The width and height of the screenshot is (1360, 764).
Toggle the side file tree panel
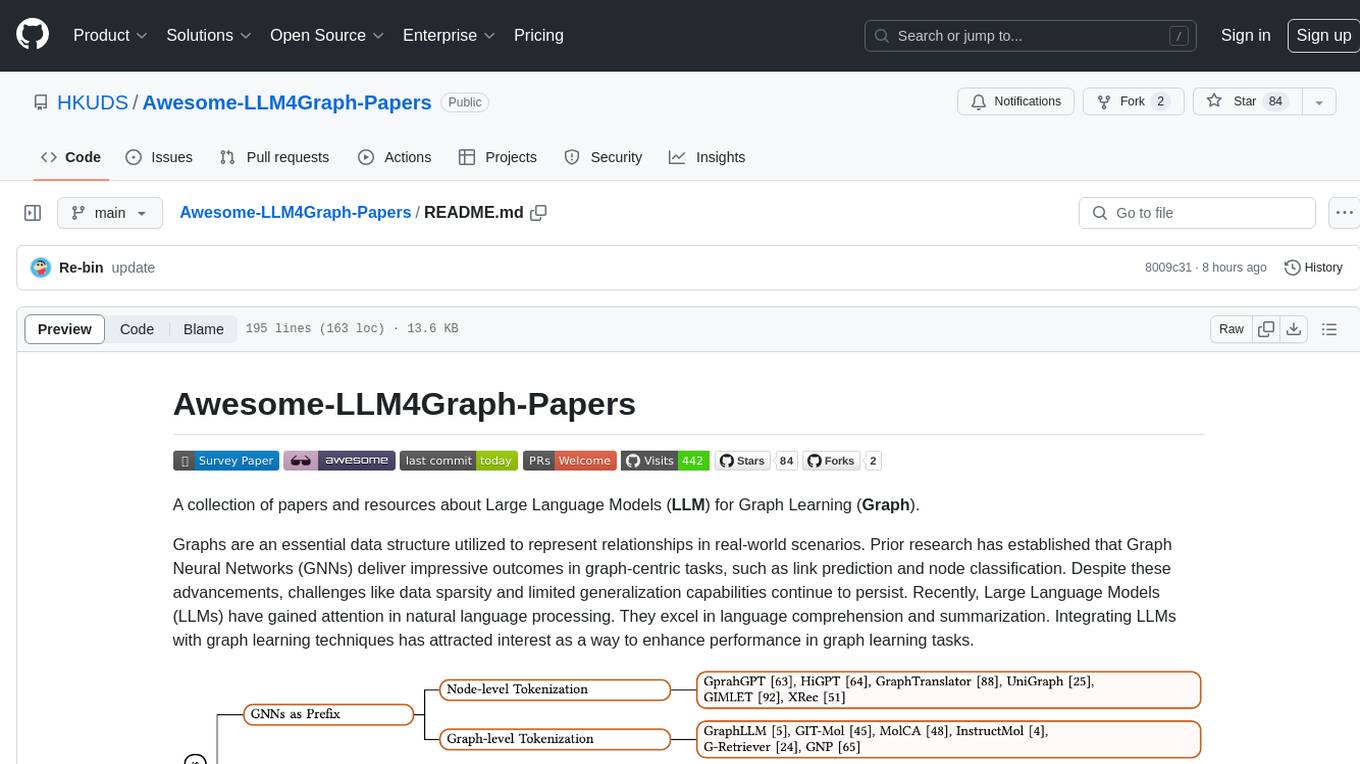33,213
